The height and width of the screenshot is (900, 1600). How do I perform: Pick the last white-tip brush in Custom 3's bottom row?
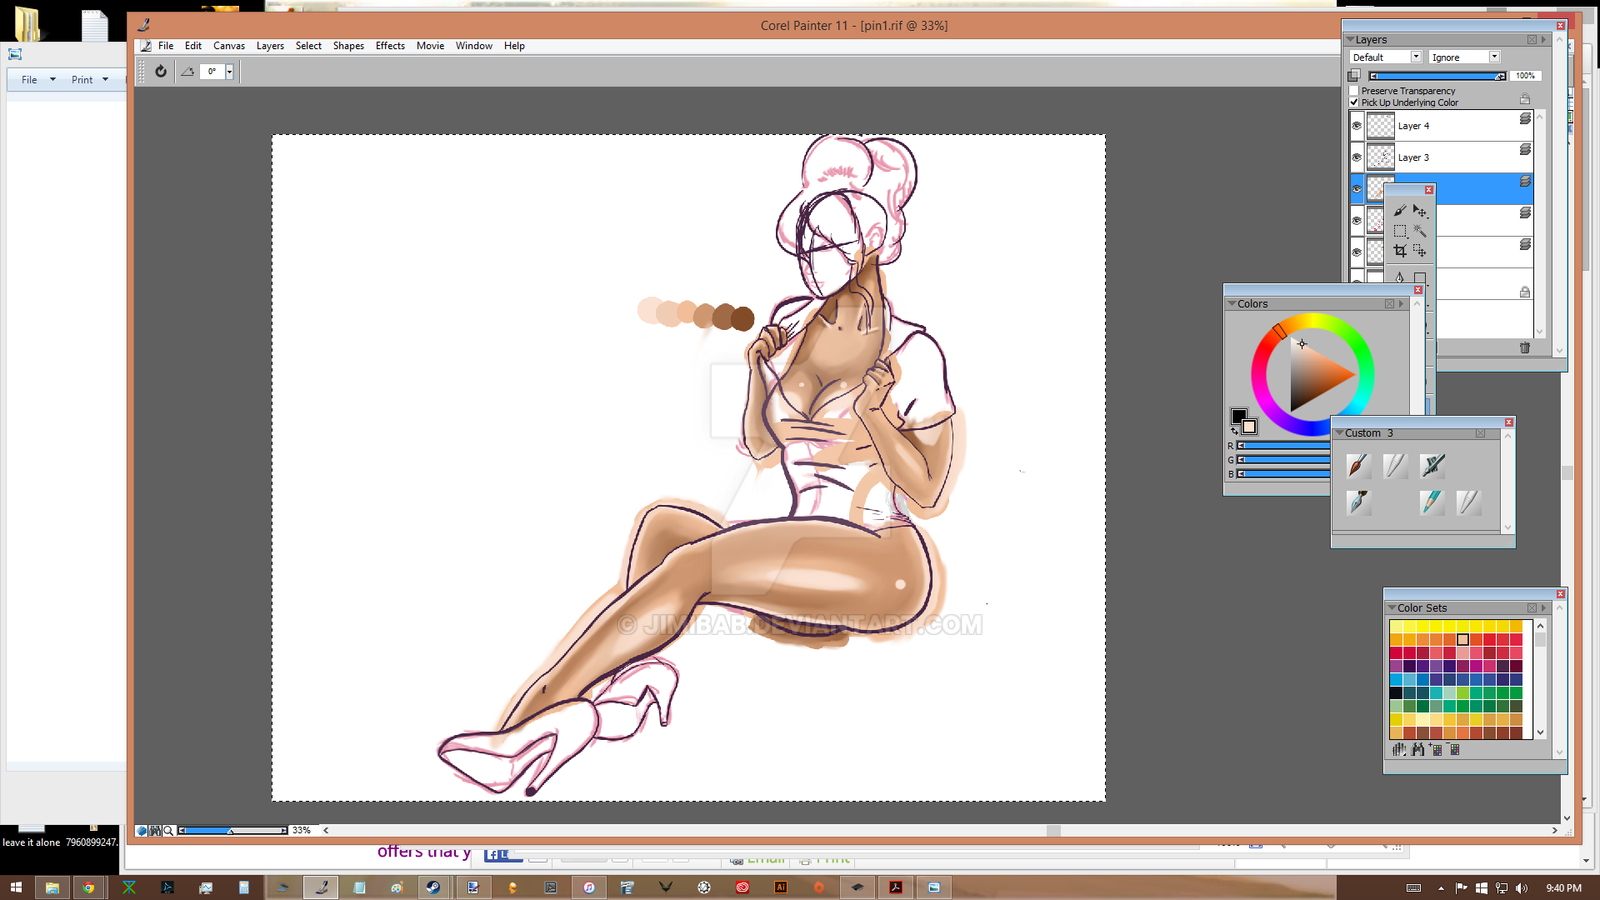pos(1469,502)
